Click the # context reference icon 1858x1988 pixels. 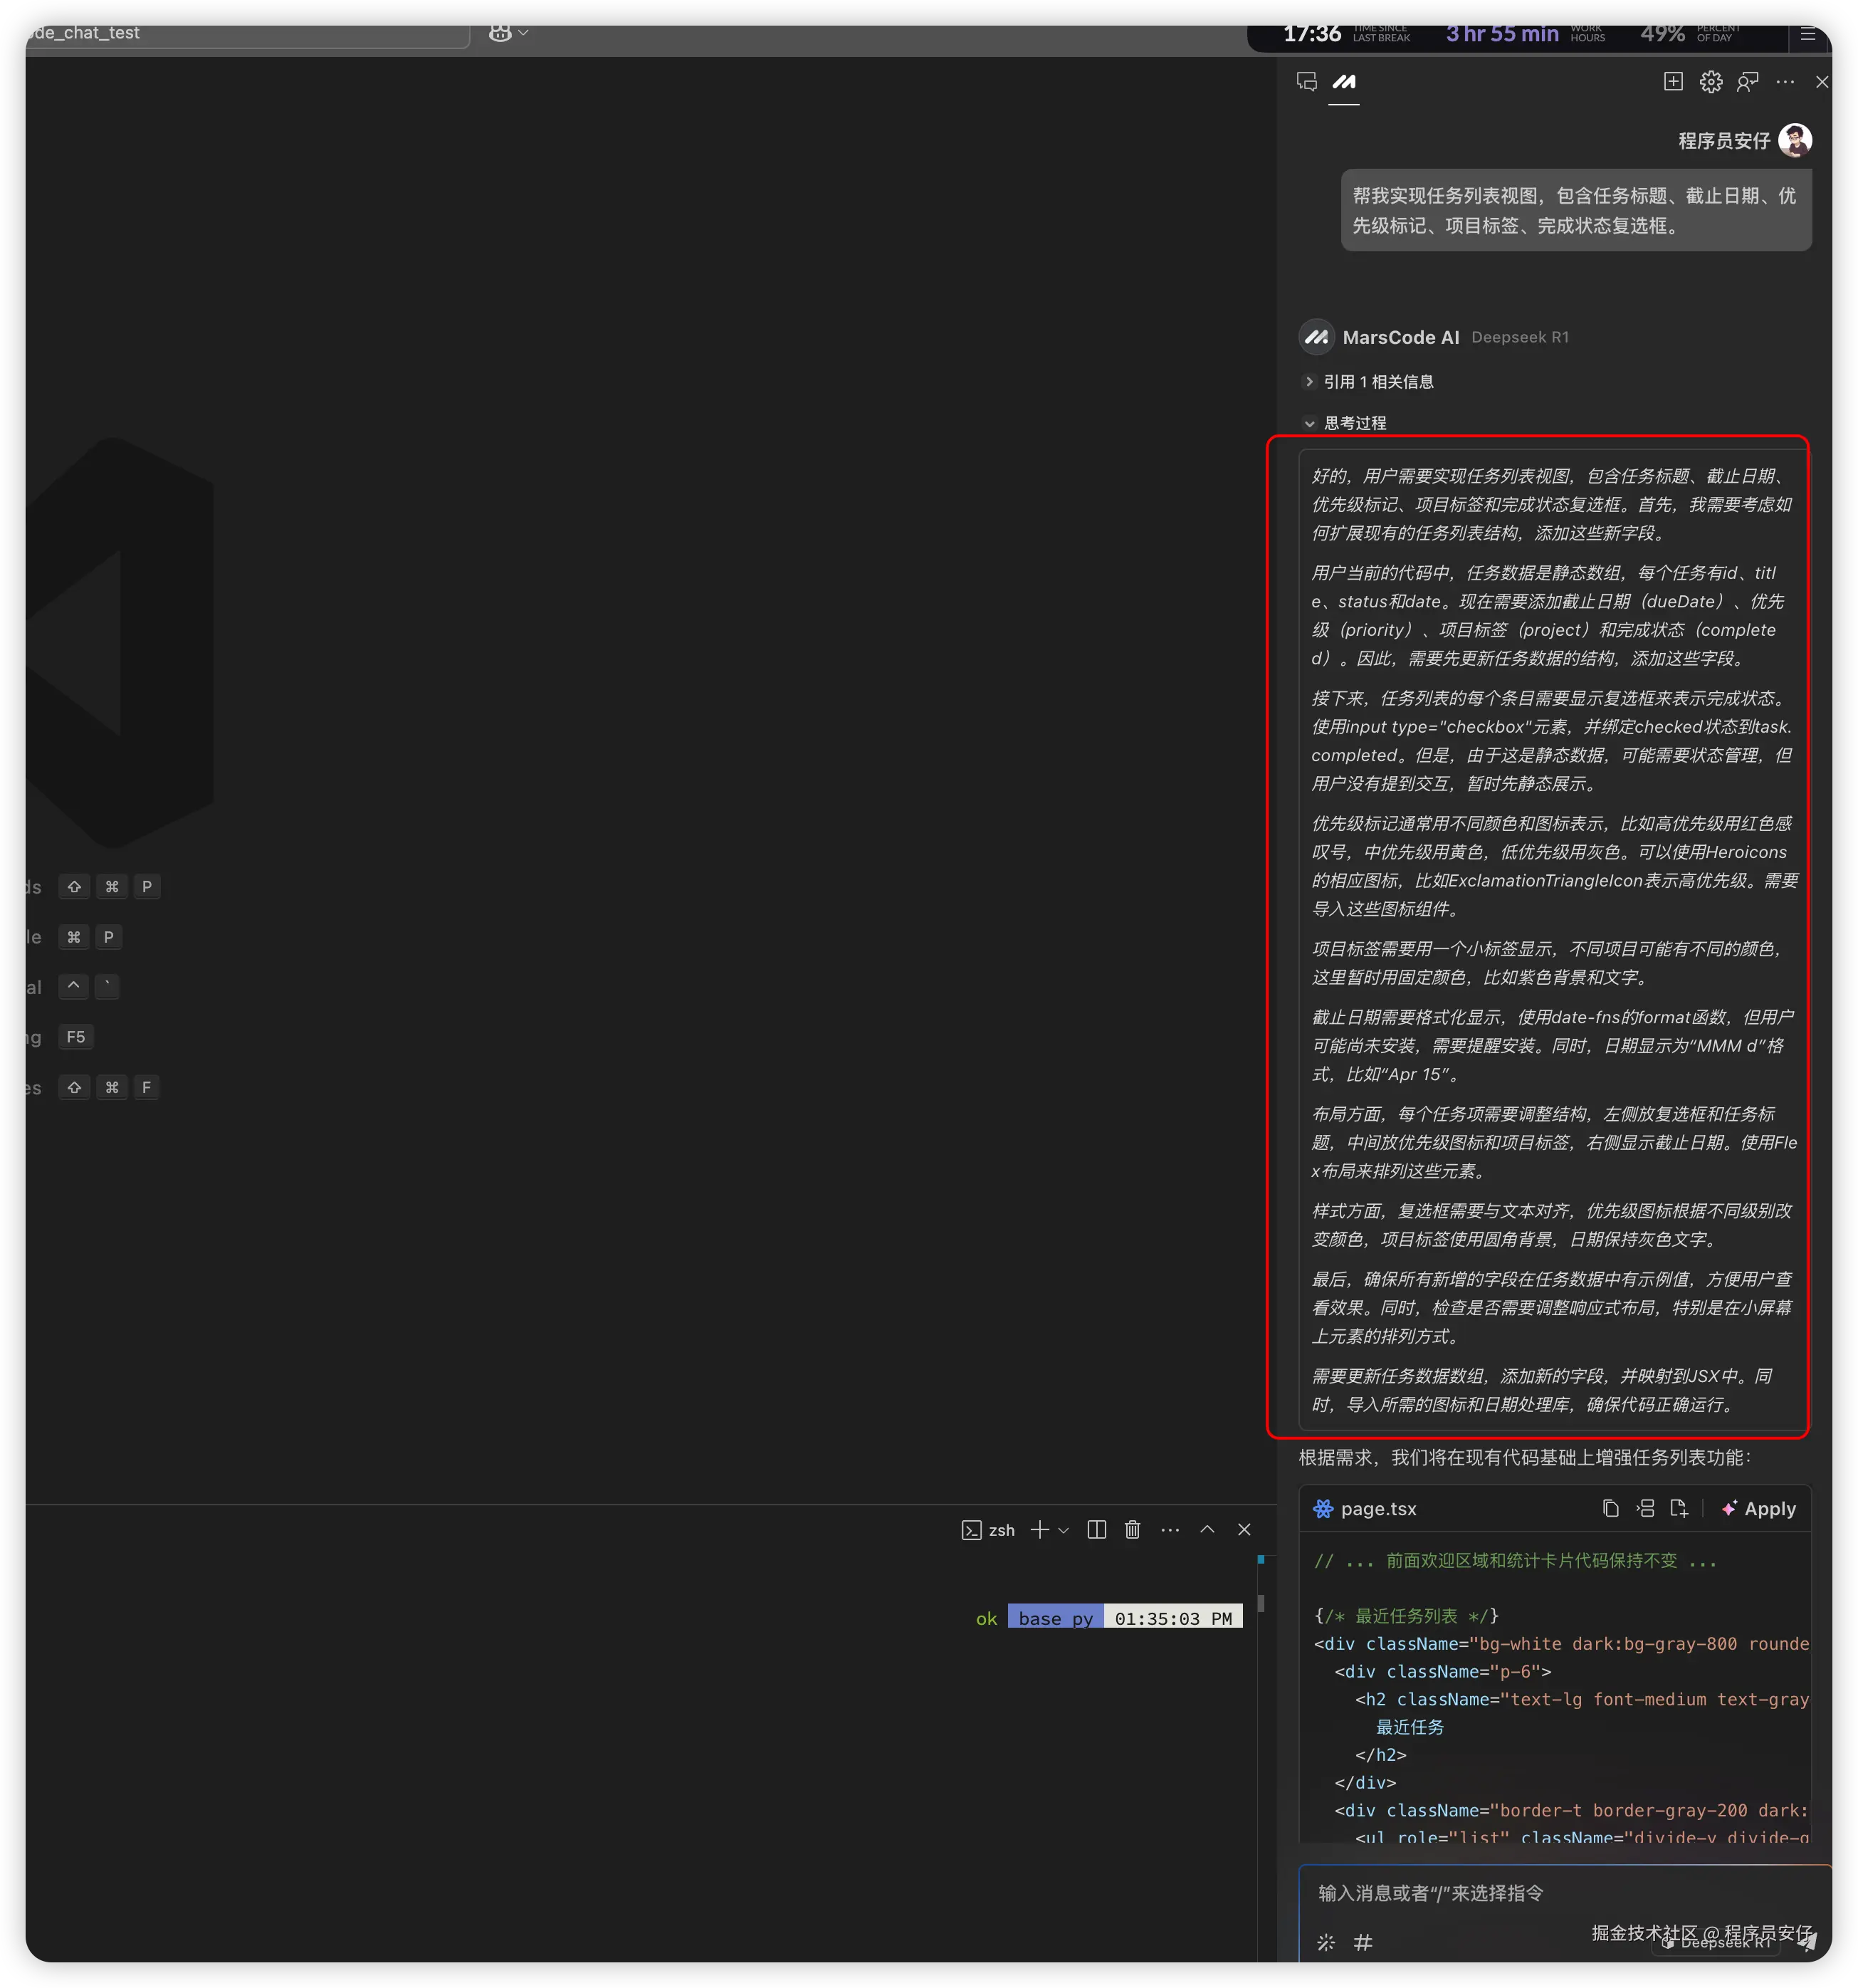tap(1363, 1942)
